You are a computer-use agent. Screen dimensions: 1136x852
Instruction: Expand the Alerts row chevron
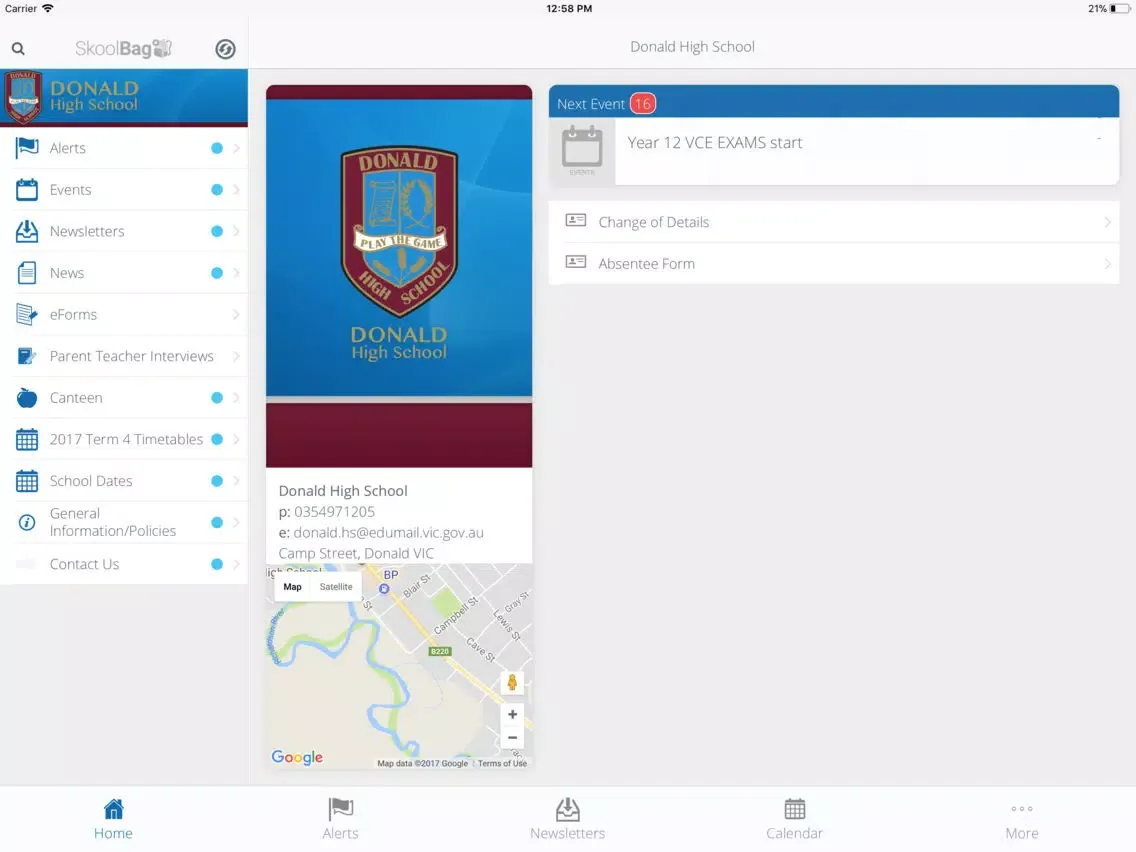[236, 148]
